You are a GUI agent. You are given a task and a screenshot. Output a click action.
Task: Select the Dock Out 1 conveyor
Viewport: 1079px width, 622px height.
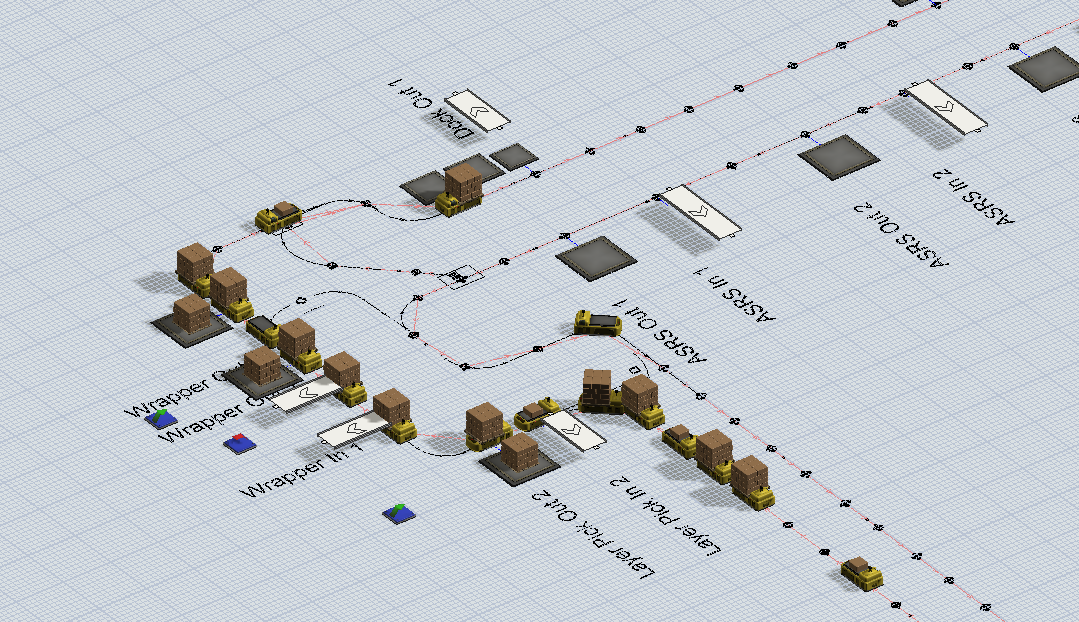[x=477, y=109]
